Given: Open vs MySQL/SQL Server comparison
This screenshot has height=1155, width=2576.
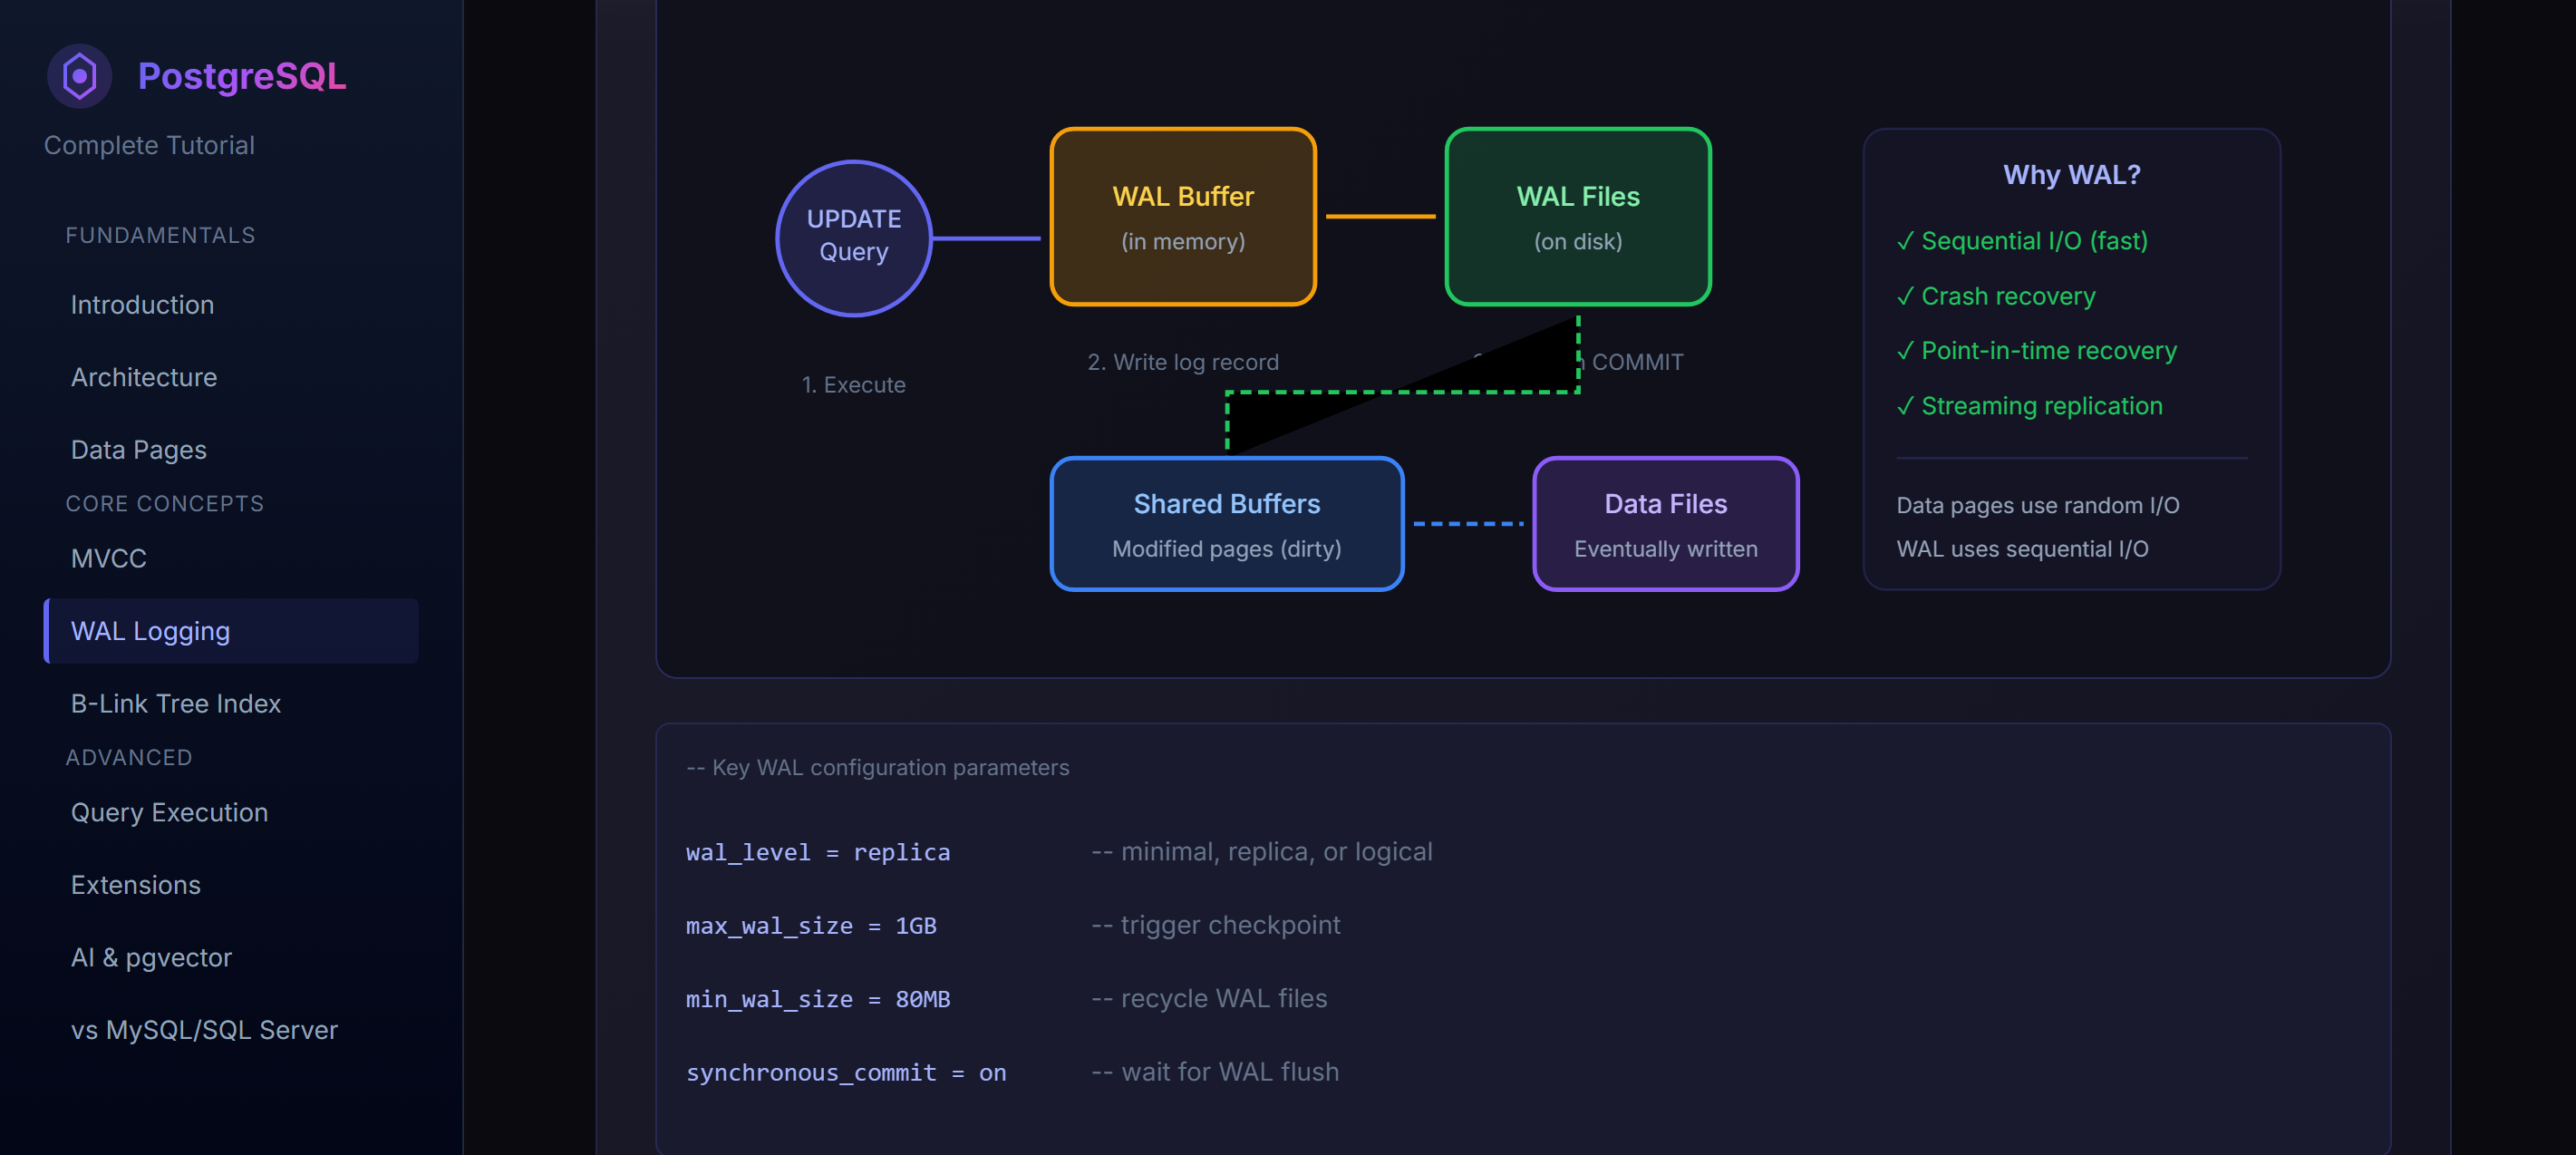Looking at the screenshot, I should tap(204, 1030).
